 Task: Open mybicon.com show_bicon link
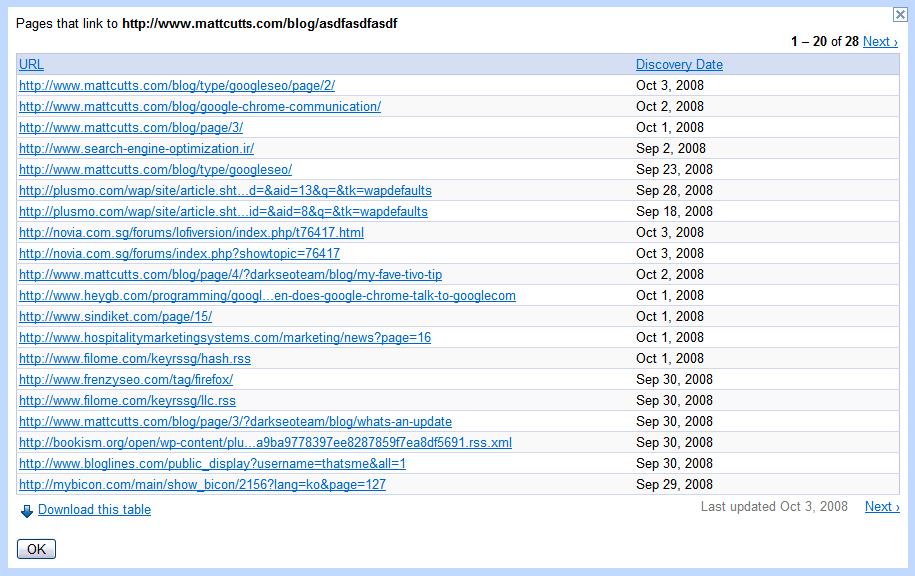(202, 485)
